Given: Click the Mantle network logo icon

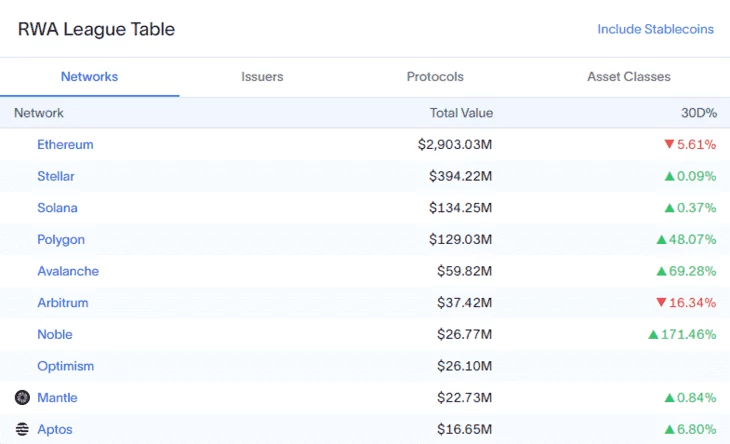Looking at the screenshot, I should click(x=22, y=397).
